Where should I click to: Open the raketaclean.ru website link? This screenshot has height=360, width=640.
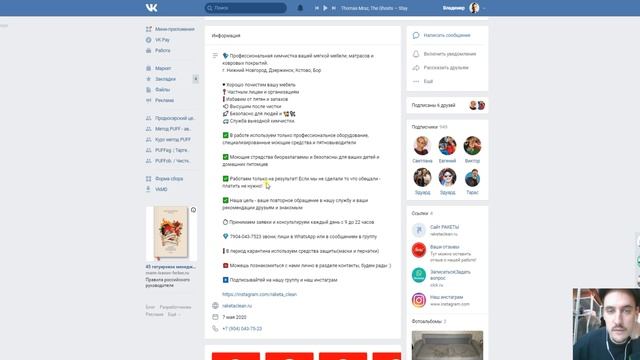pyautogui.click(x=237, y=306)
